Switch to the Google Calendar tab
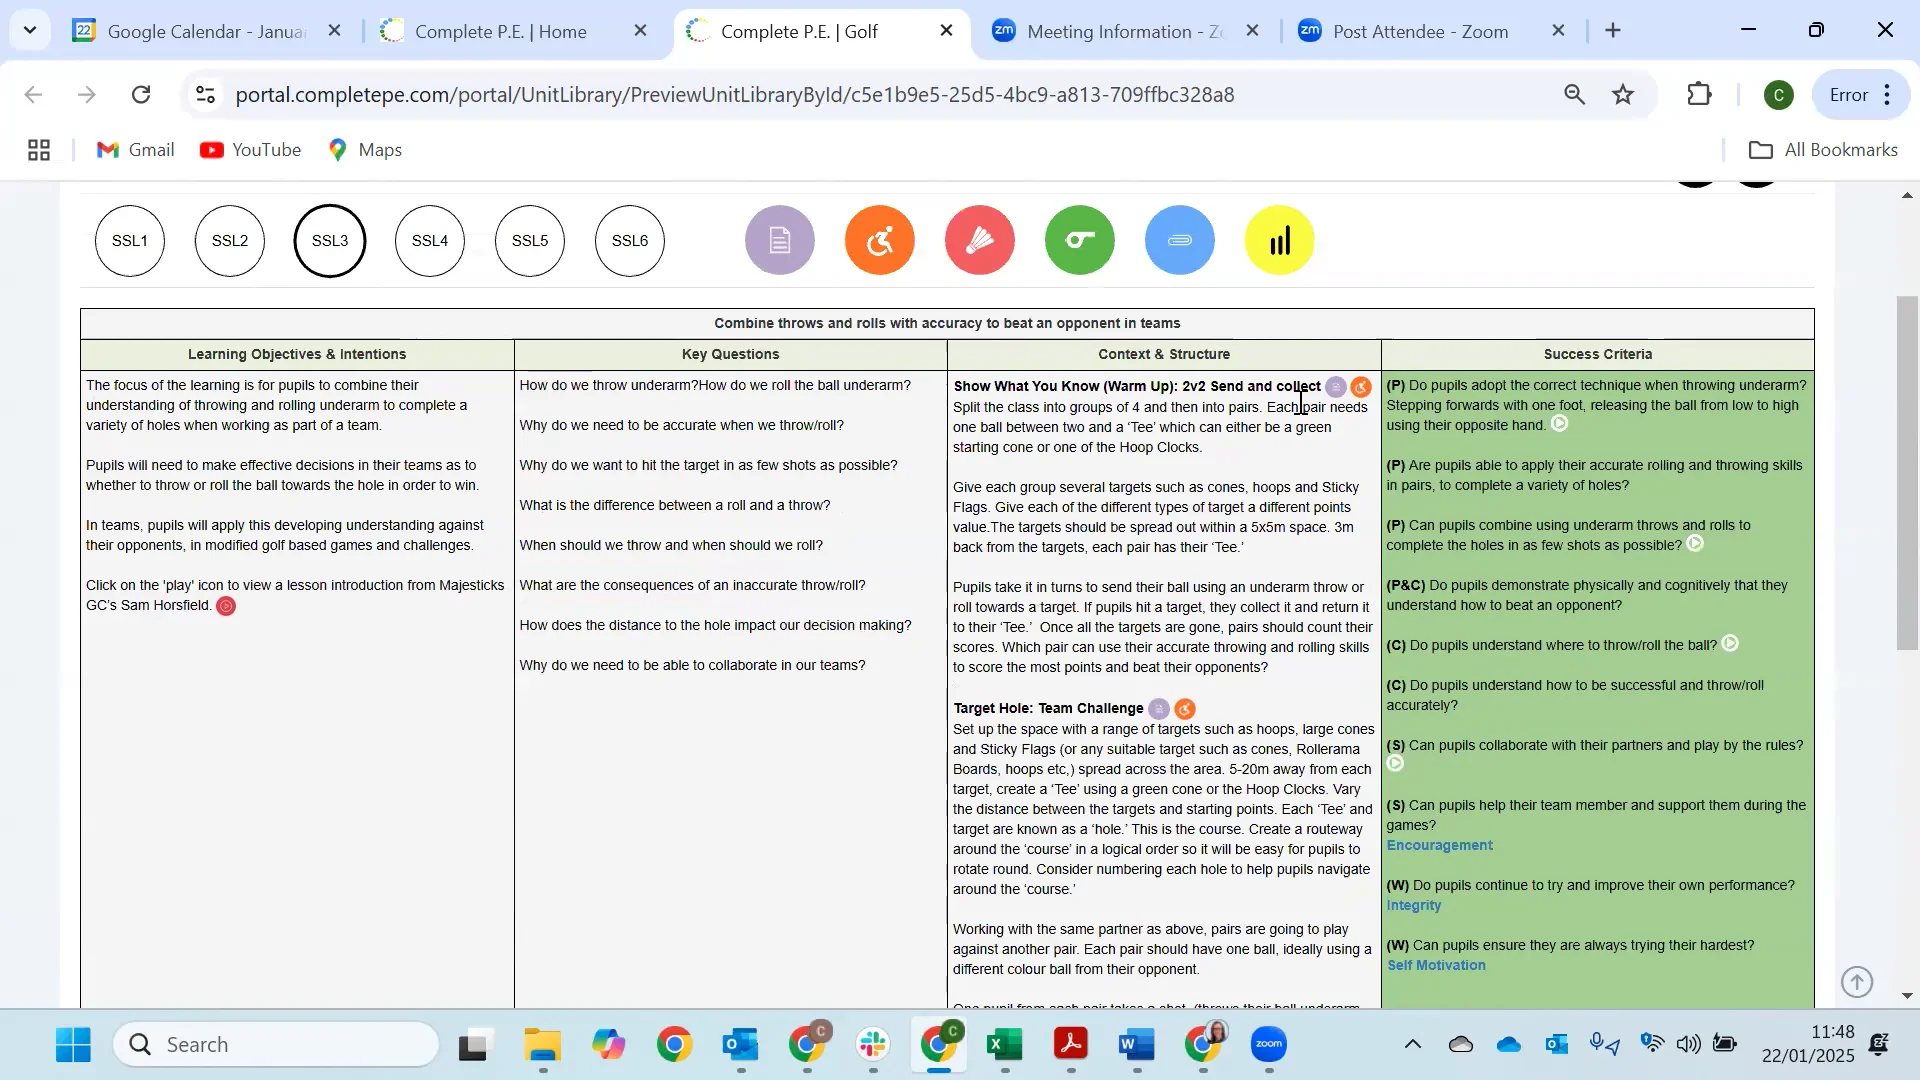This screenshot has height=1080, width=1920. tap(205, 31)
